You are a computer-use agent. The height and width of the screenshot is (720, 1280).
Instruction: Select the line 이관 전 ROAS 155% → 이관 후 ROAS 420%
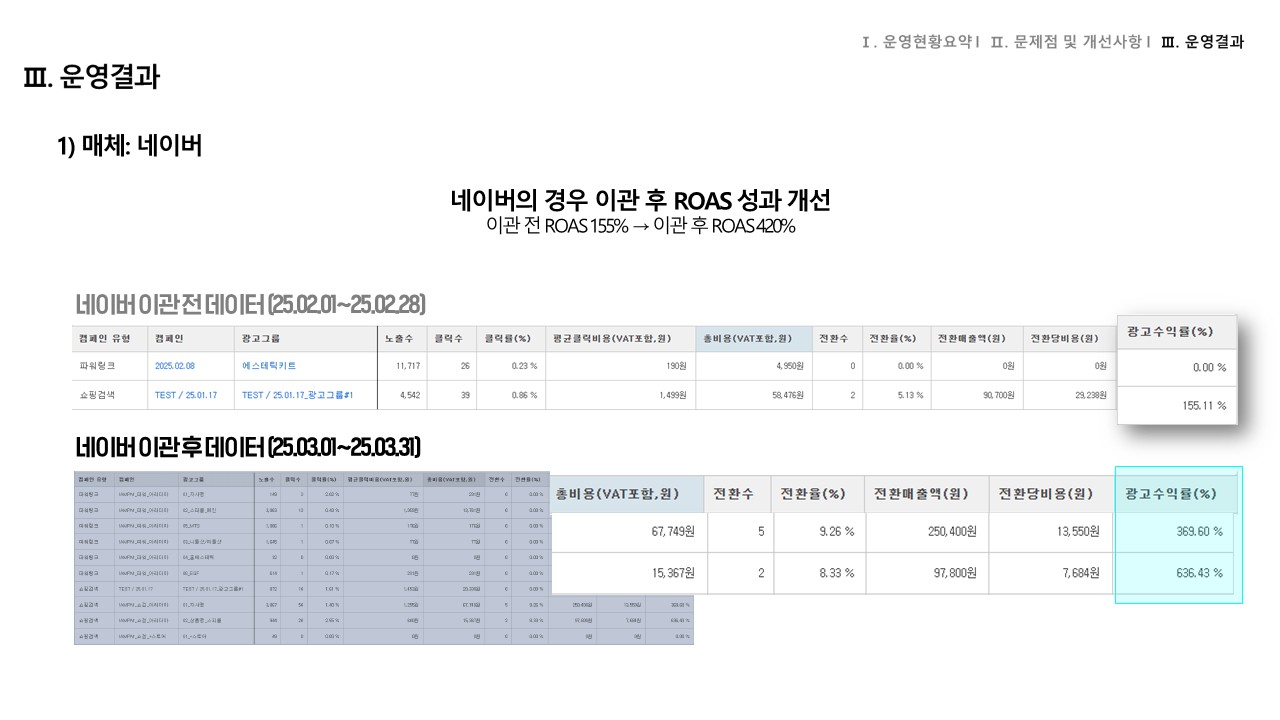[x=640, y=226]
